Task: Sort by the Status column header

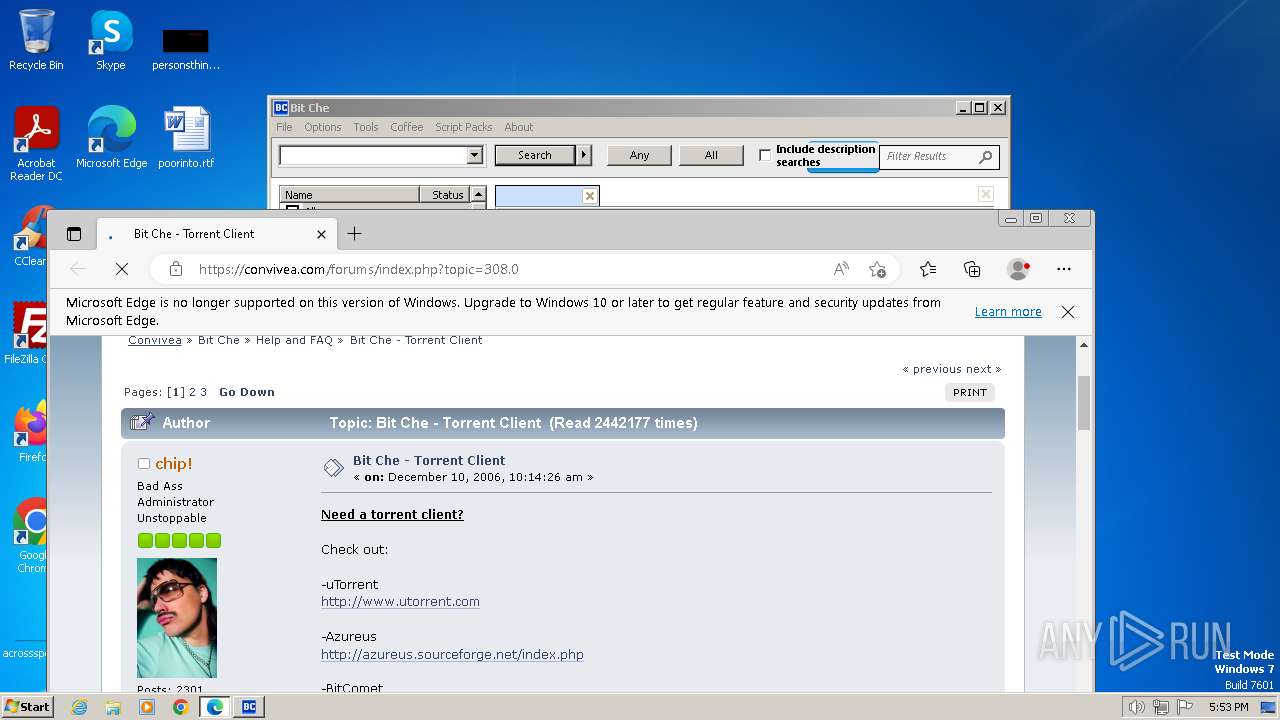Action: click(445, 195)
